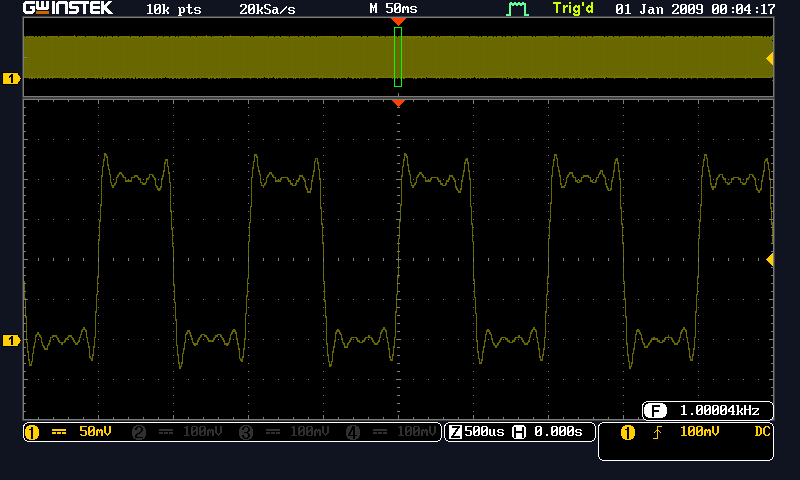Click the horizontal position H icon
Viewport: 800px width, 480px height.
pos(518,432)
